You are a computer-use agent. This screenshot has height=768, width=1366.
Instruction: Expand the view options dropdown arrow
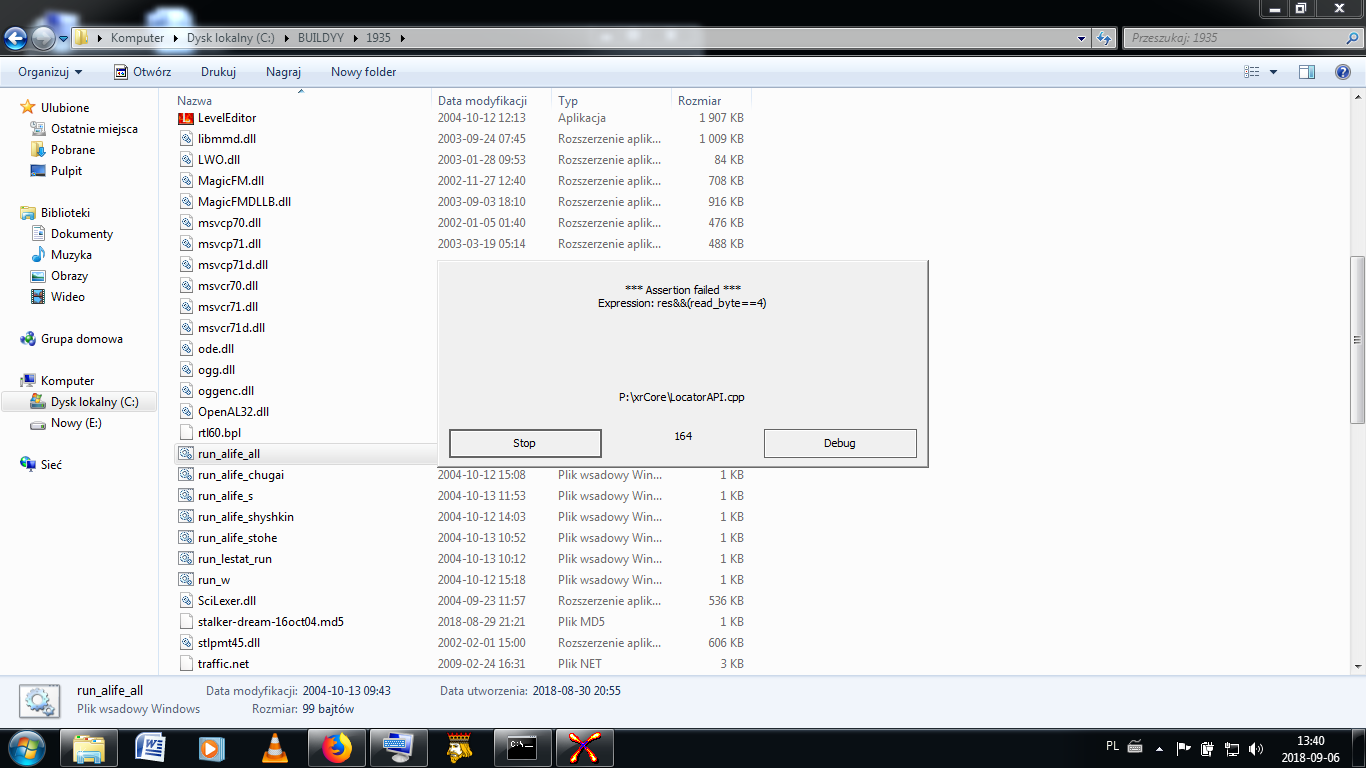pos(1273,72)
